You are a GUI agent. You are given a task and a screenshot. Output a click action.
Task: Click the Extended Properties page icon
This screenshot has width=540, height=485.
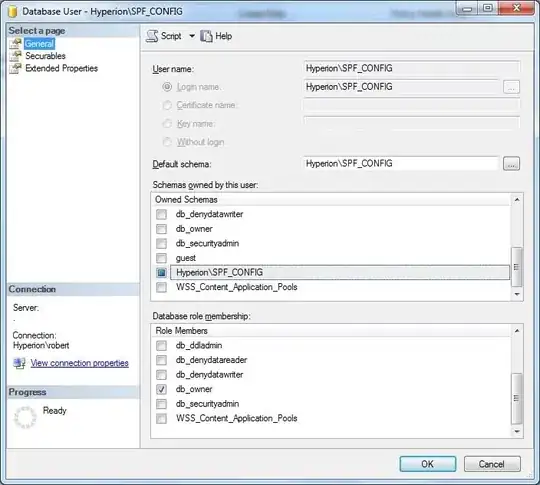coord(15,68)
